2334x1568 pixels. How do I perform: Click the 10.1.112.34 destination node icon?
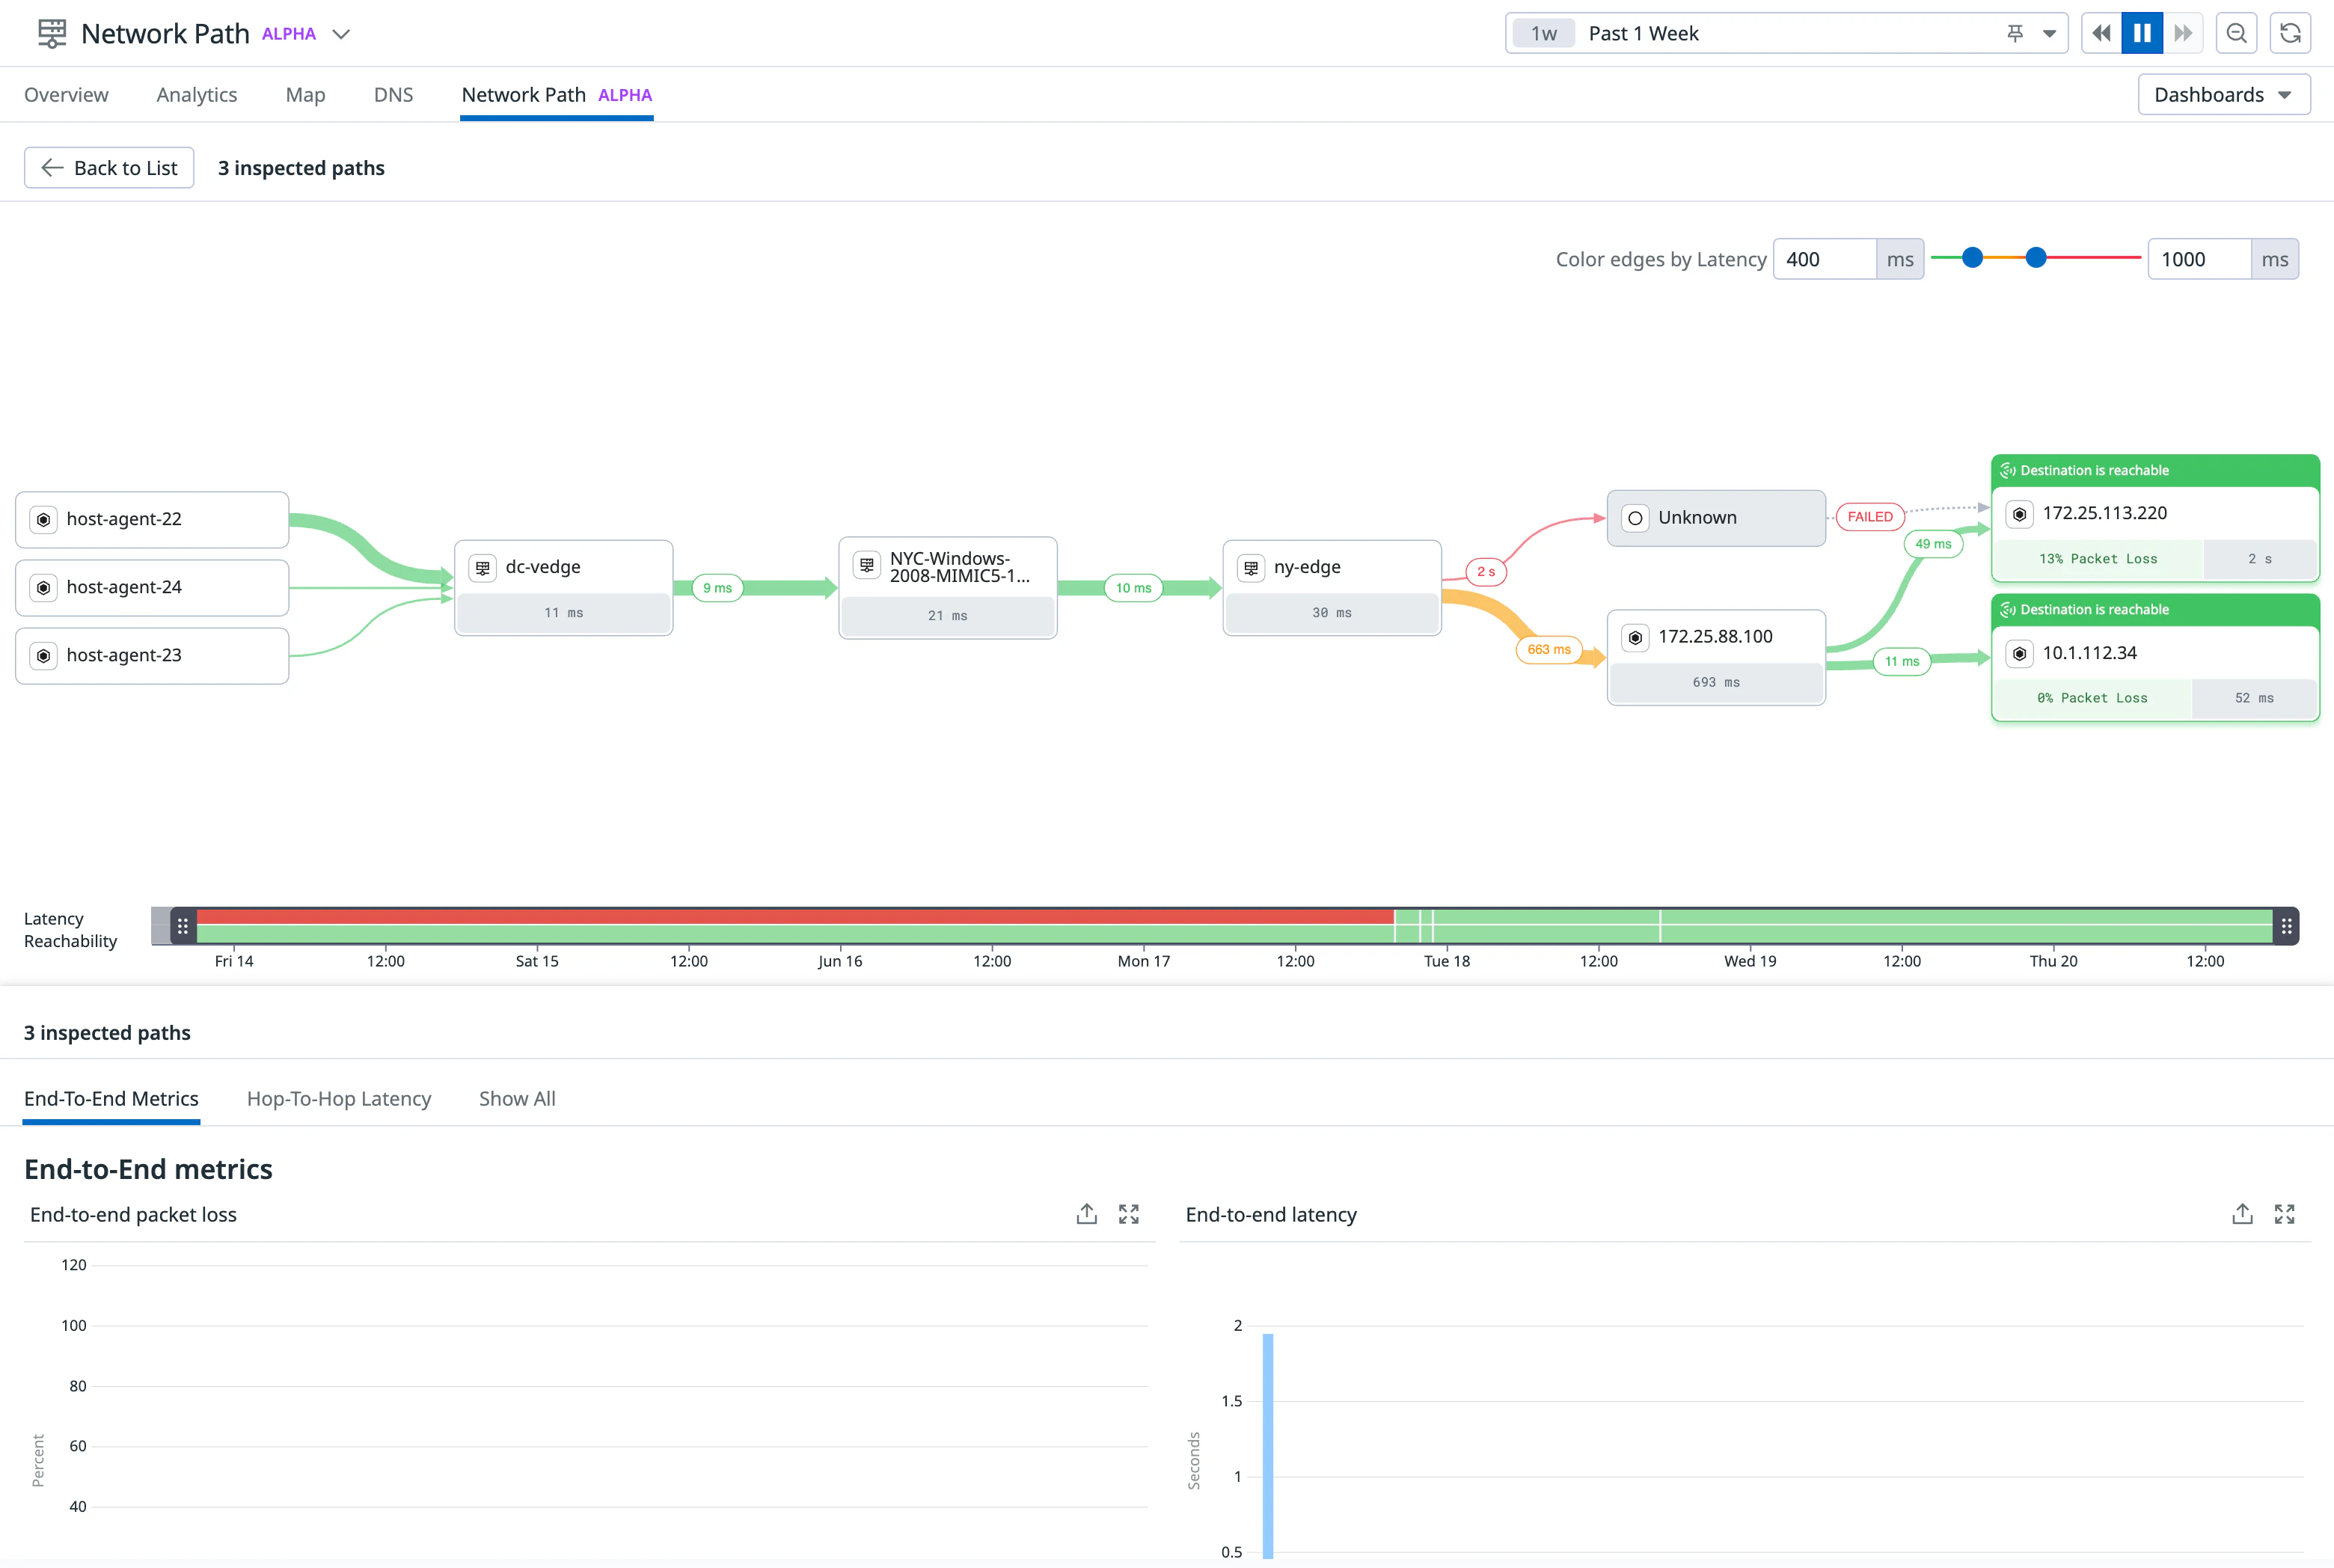(2018, 653)
